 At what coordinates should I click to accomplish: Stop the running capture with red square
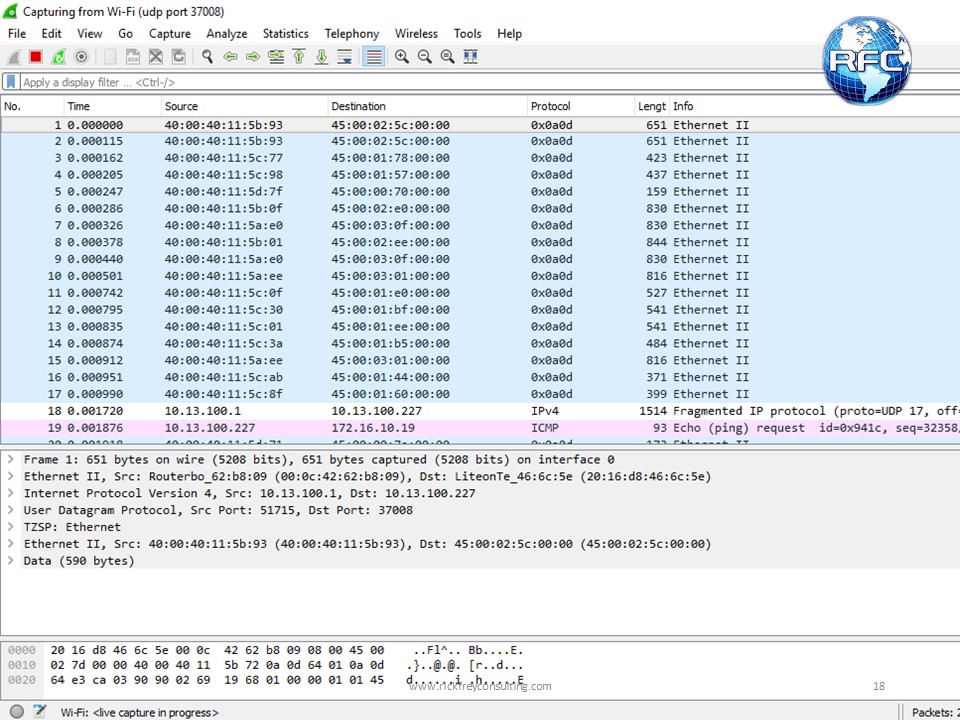click(36, 57)
